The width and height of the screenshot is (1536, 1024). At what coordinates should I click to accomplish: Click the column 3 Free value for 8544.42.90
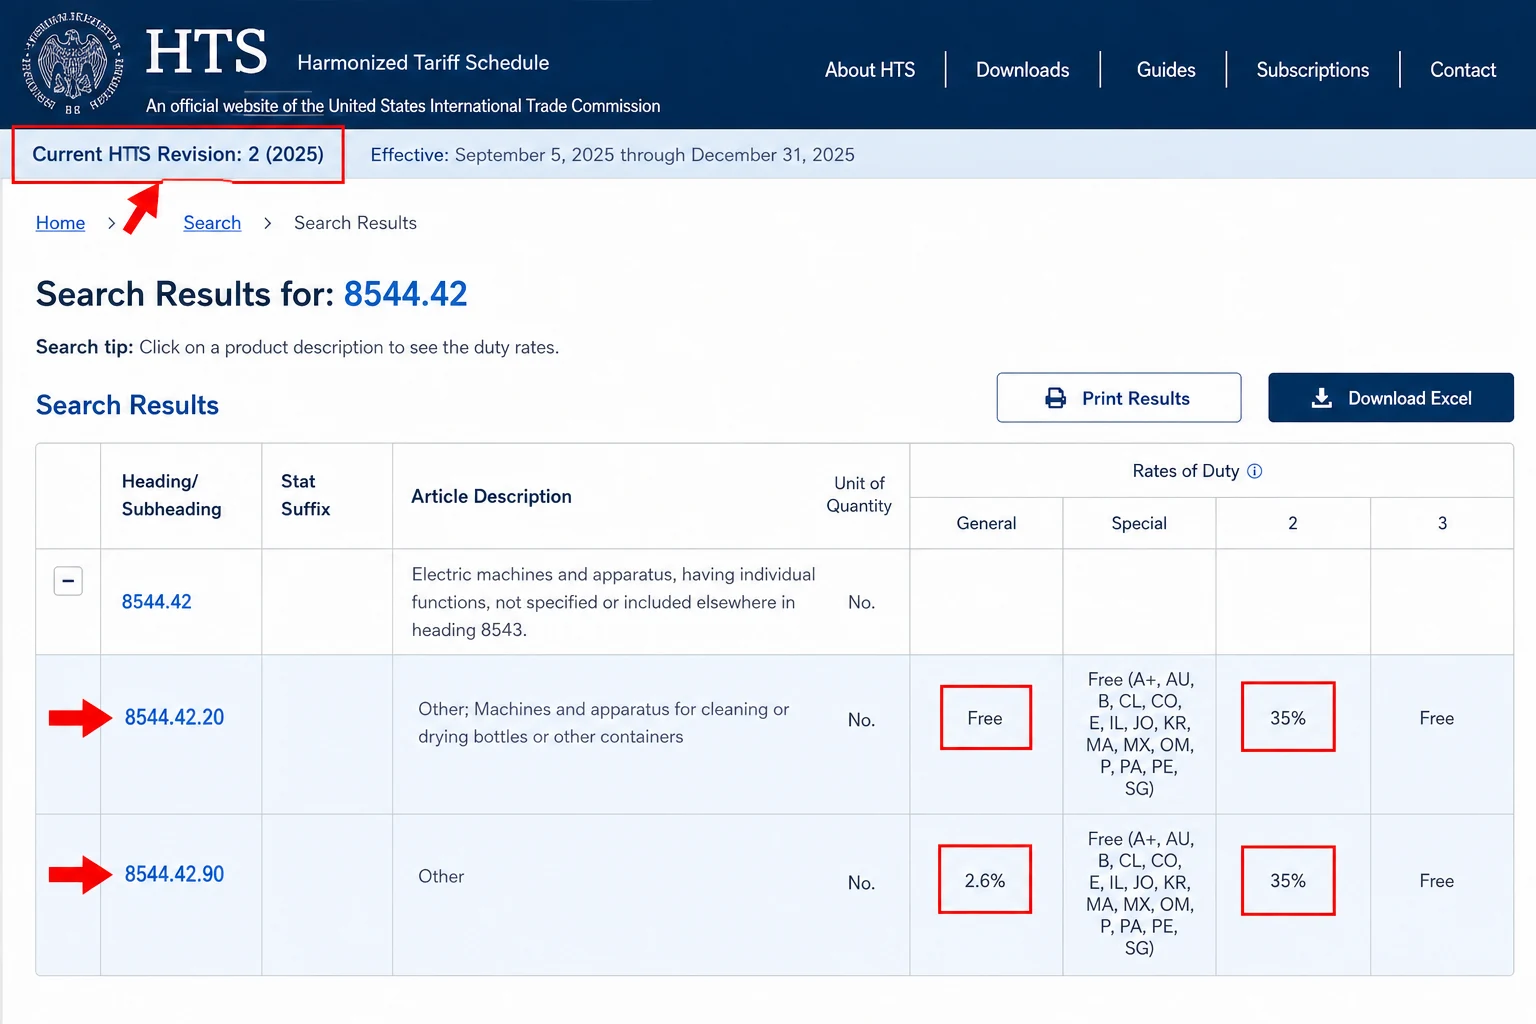(1437, 881)
